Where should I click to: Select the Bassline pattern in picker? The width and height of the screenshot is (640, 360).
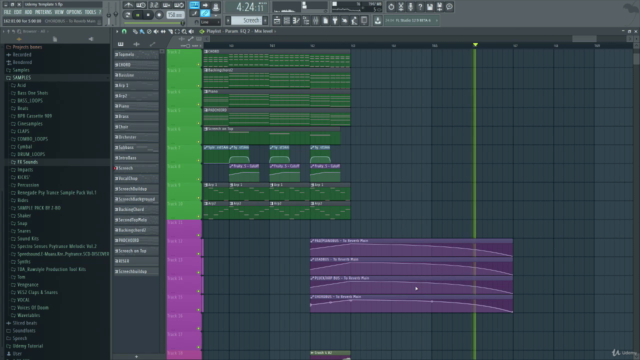[x=136, y=75]
